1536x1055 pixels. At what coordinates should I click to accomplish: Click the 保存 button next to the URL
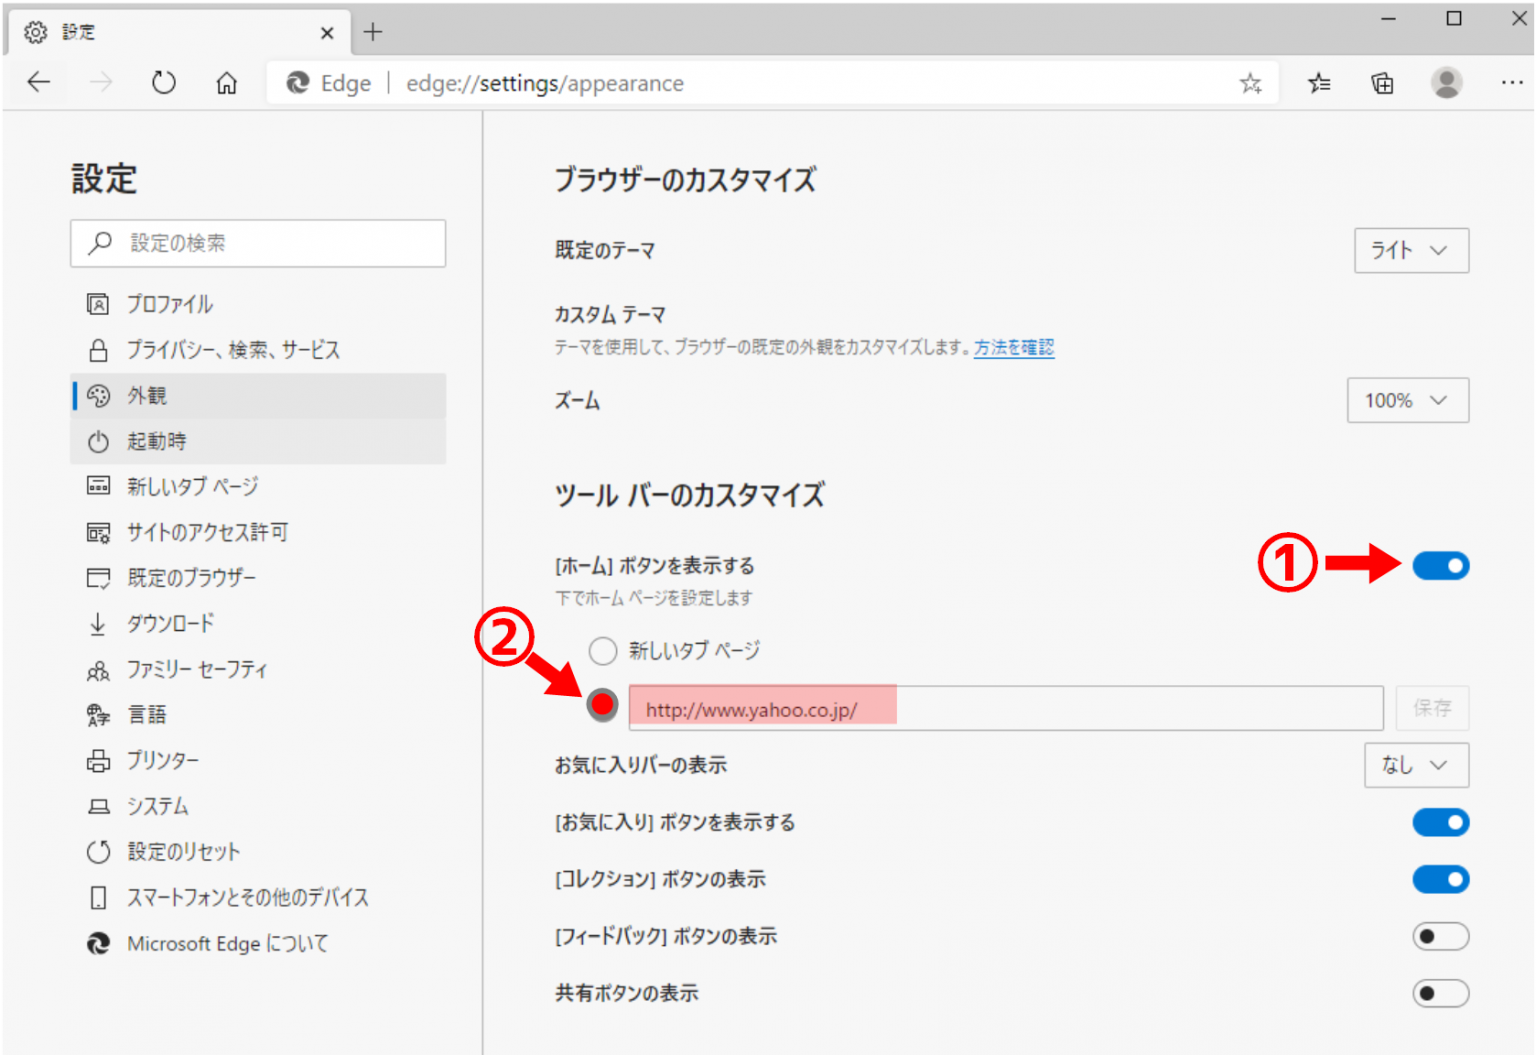click(1432, 708)
